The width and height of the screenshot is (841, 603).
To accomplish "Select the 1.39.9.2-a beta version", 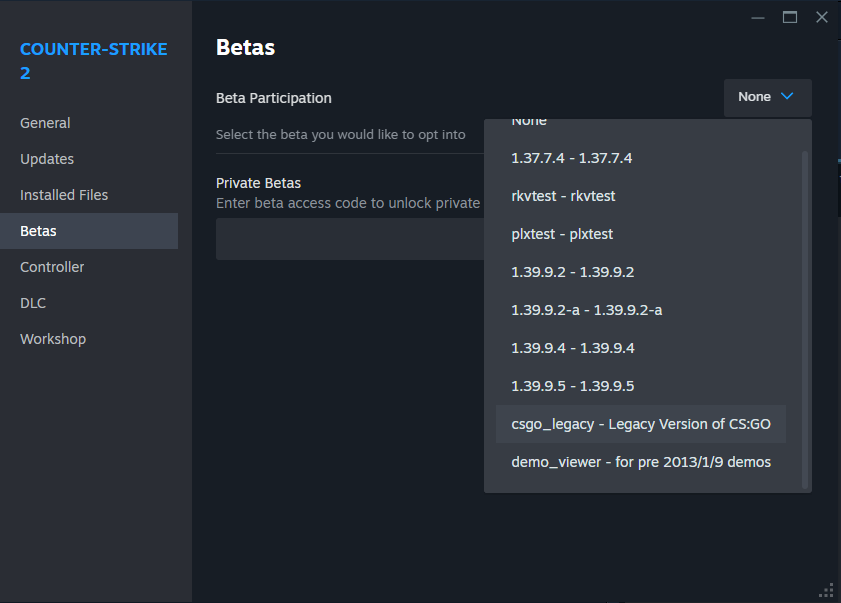I will click(x=586, y=310).
